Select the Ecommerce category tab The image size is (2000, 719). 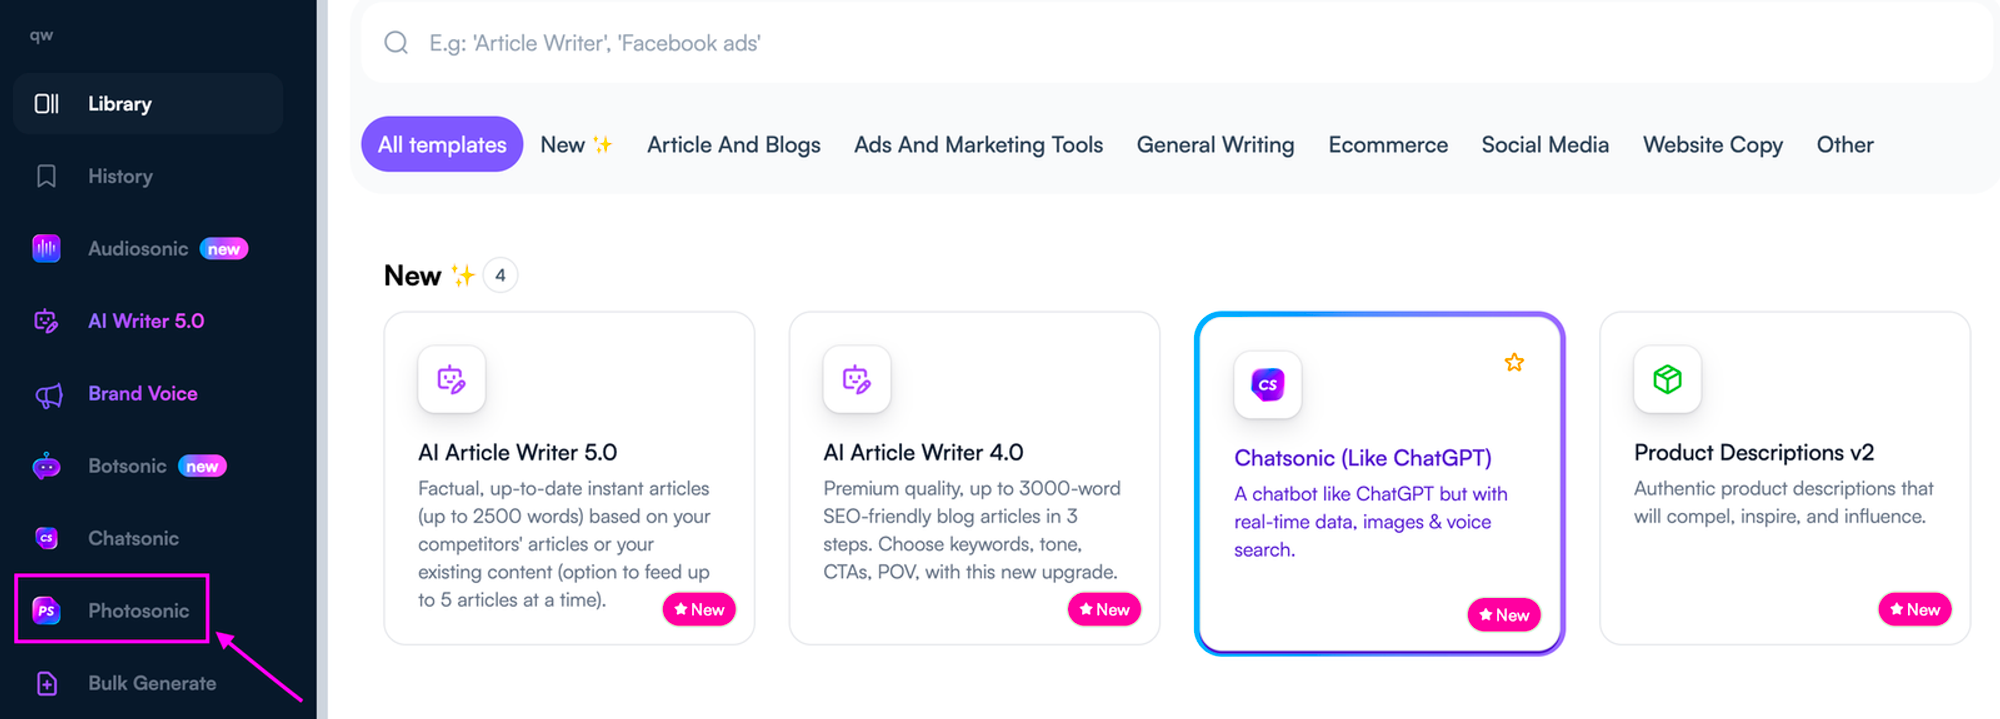click(1387, 145)
